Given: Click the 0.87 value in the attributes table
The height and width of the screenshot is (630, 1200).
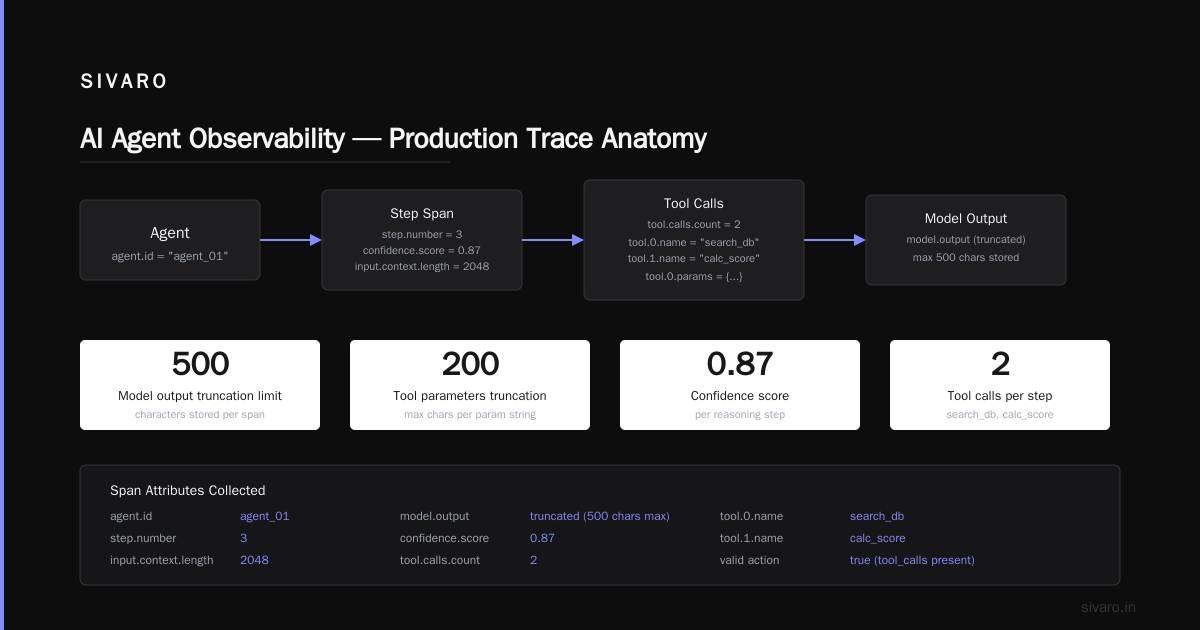Looking at the screenshot, I should click(543, 538).
